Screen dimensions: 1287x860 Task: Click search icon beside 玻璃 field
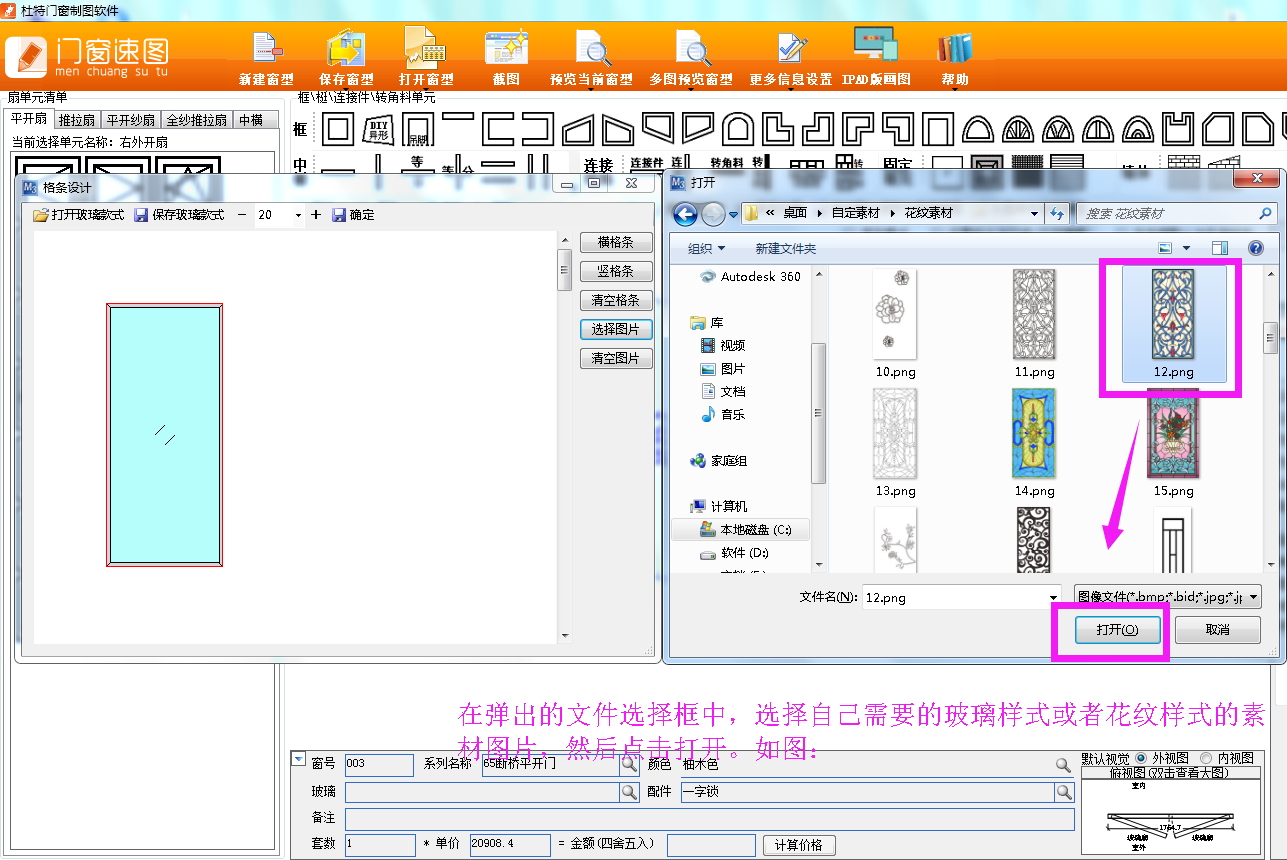[629, 792]
